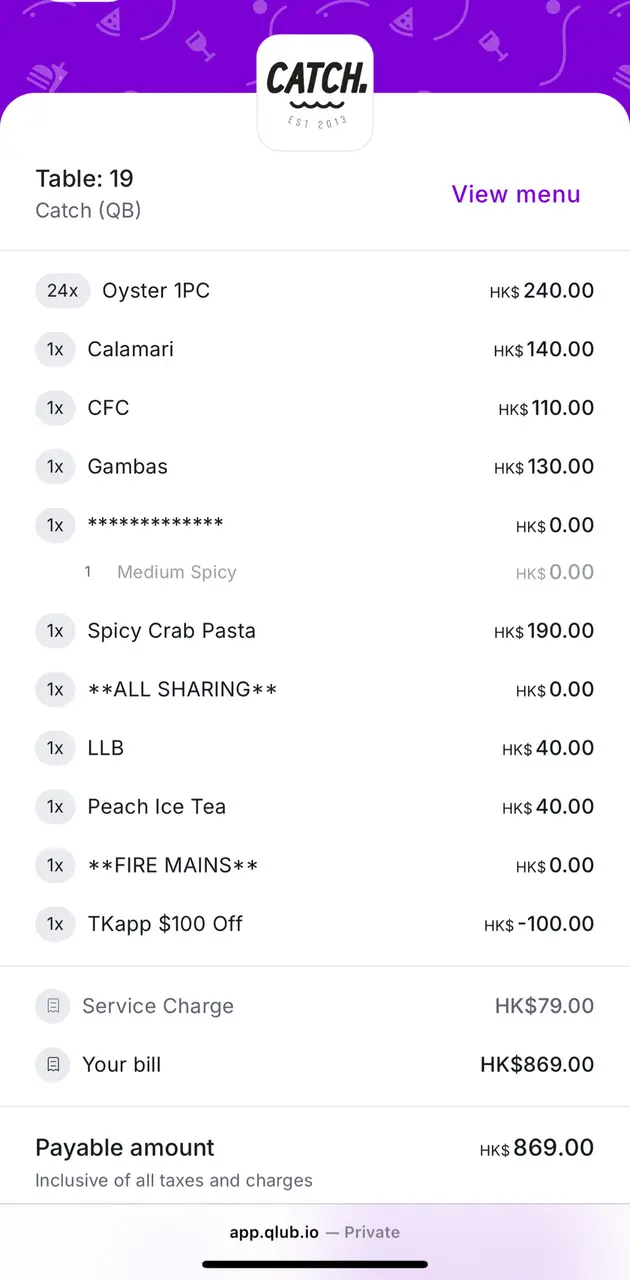The height and width of the screenshot is (1280, 630).
Task: Tap the Payable amount total HK$869.00
Action: click(x=537, y=1148)
